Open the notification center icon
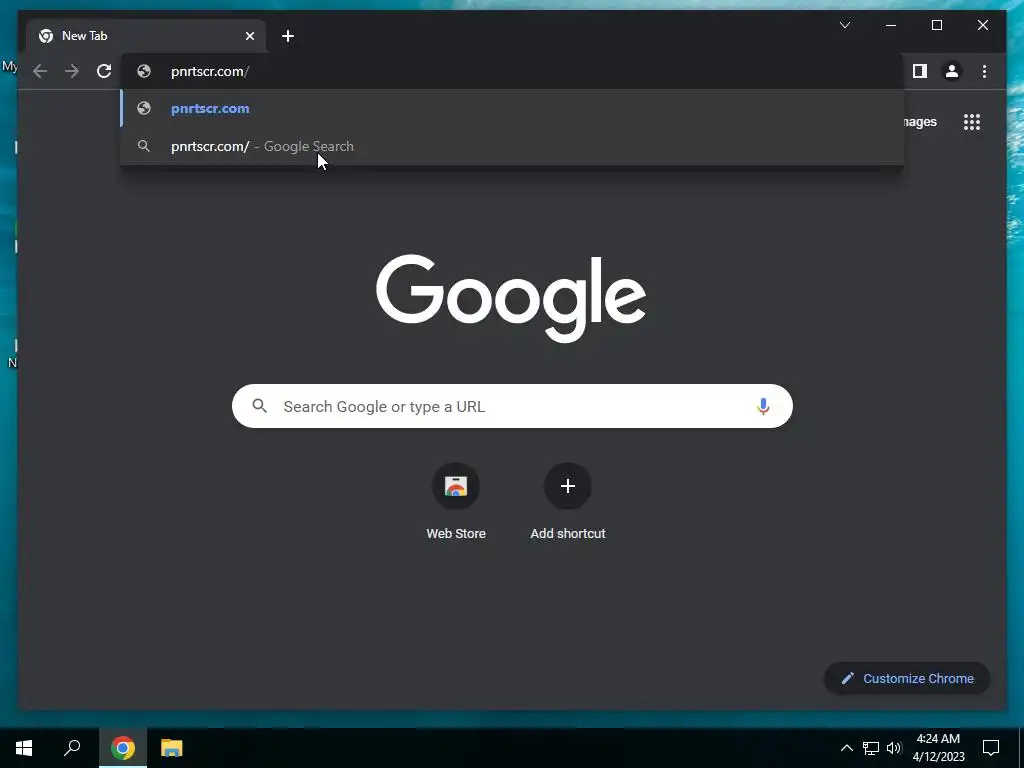 click(991, 748)
